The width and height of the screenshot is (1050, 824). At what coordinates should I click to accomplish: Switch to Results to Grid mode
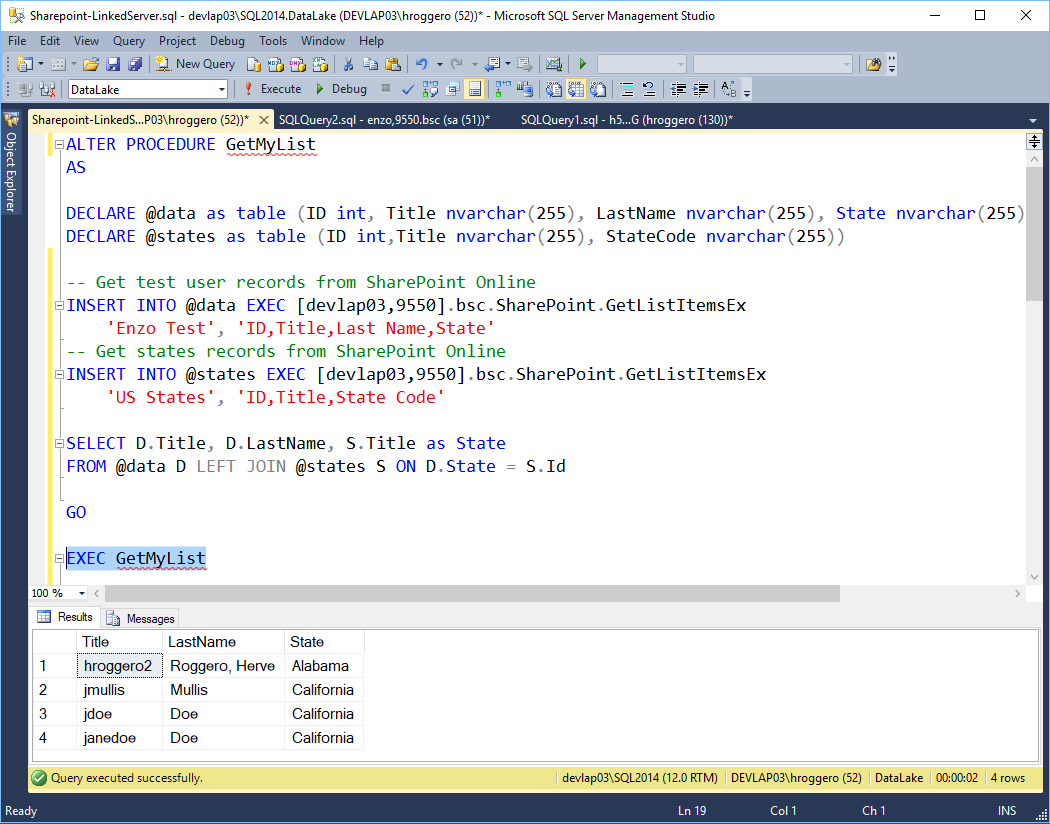click(x=575, y=89)
